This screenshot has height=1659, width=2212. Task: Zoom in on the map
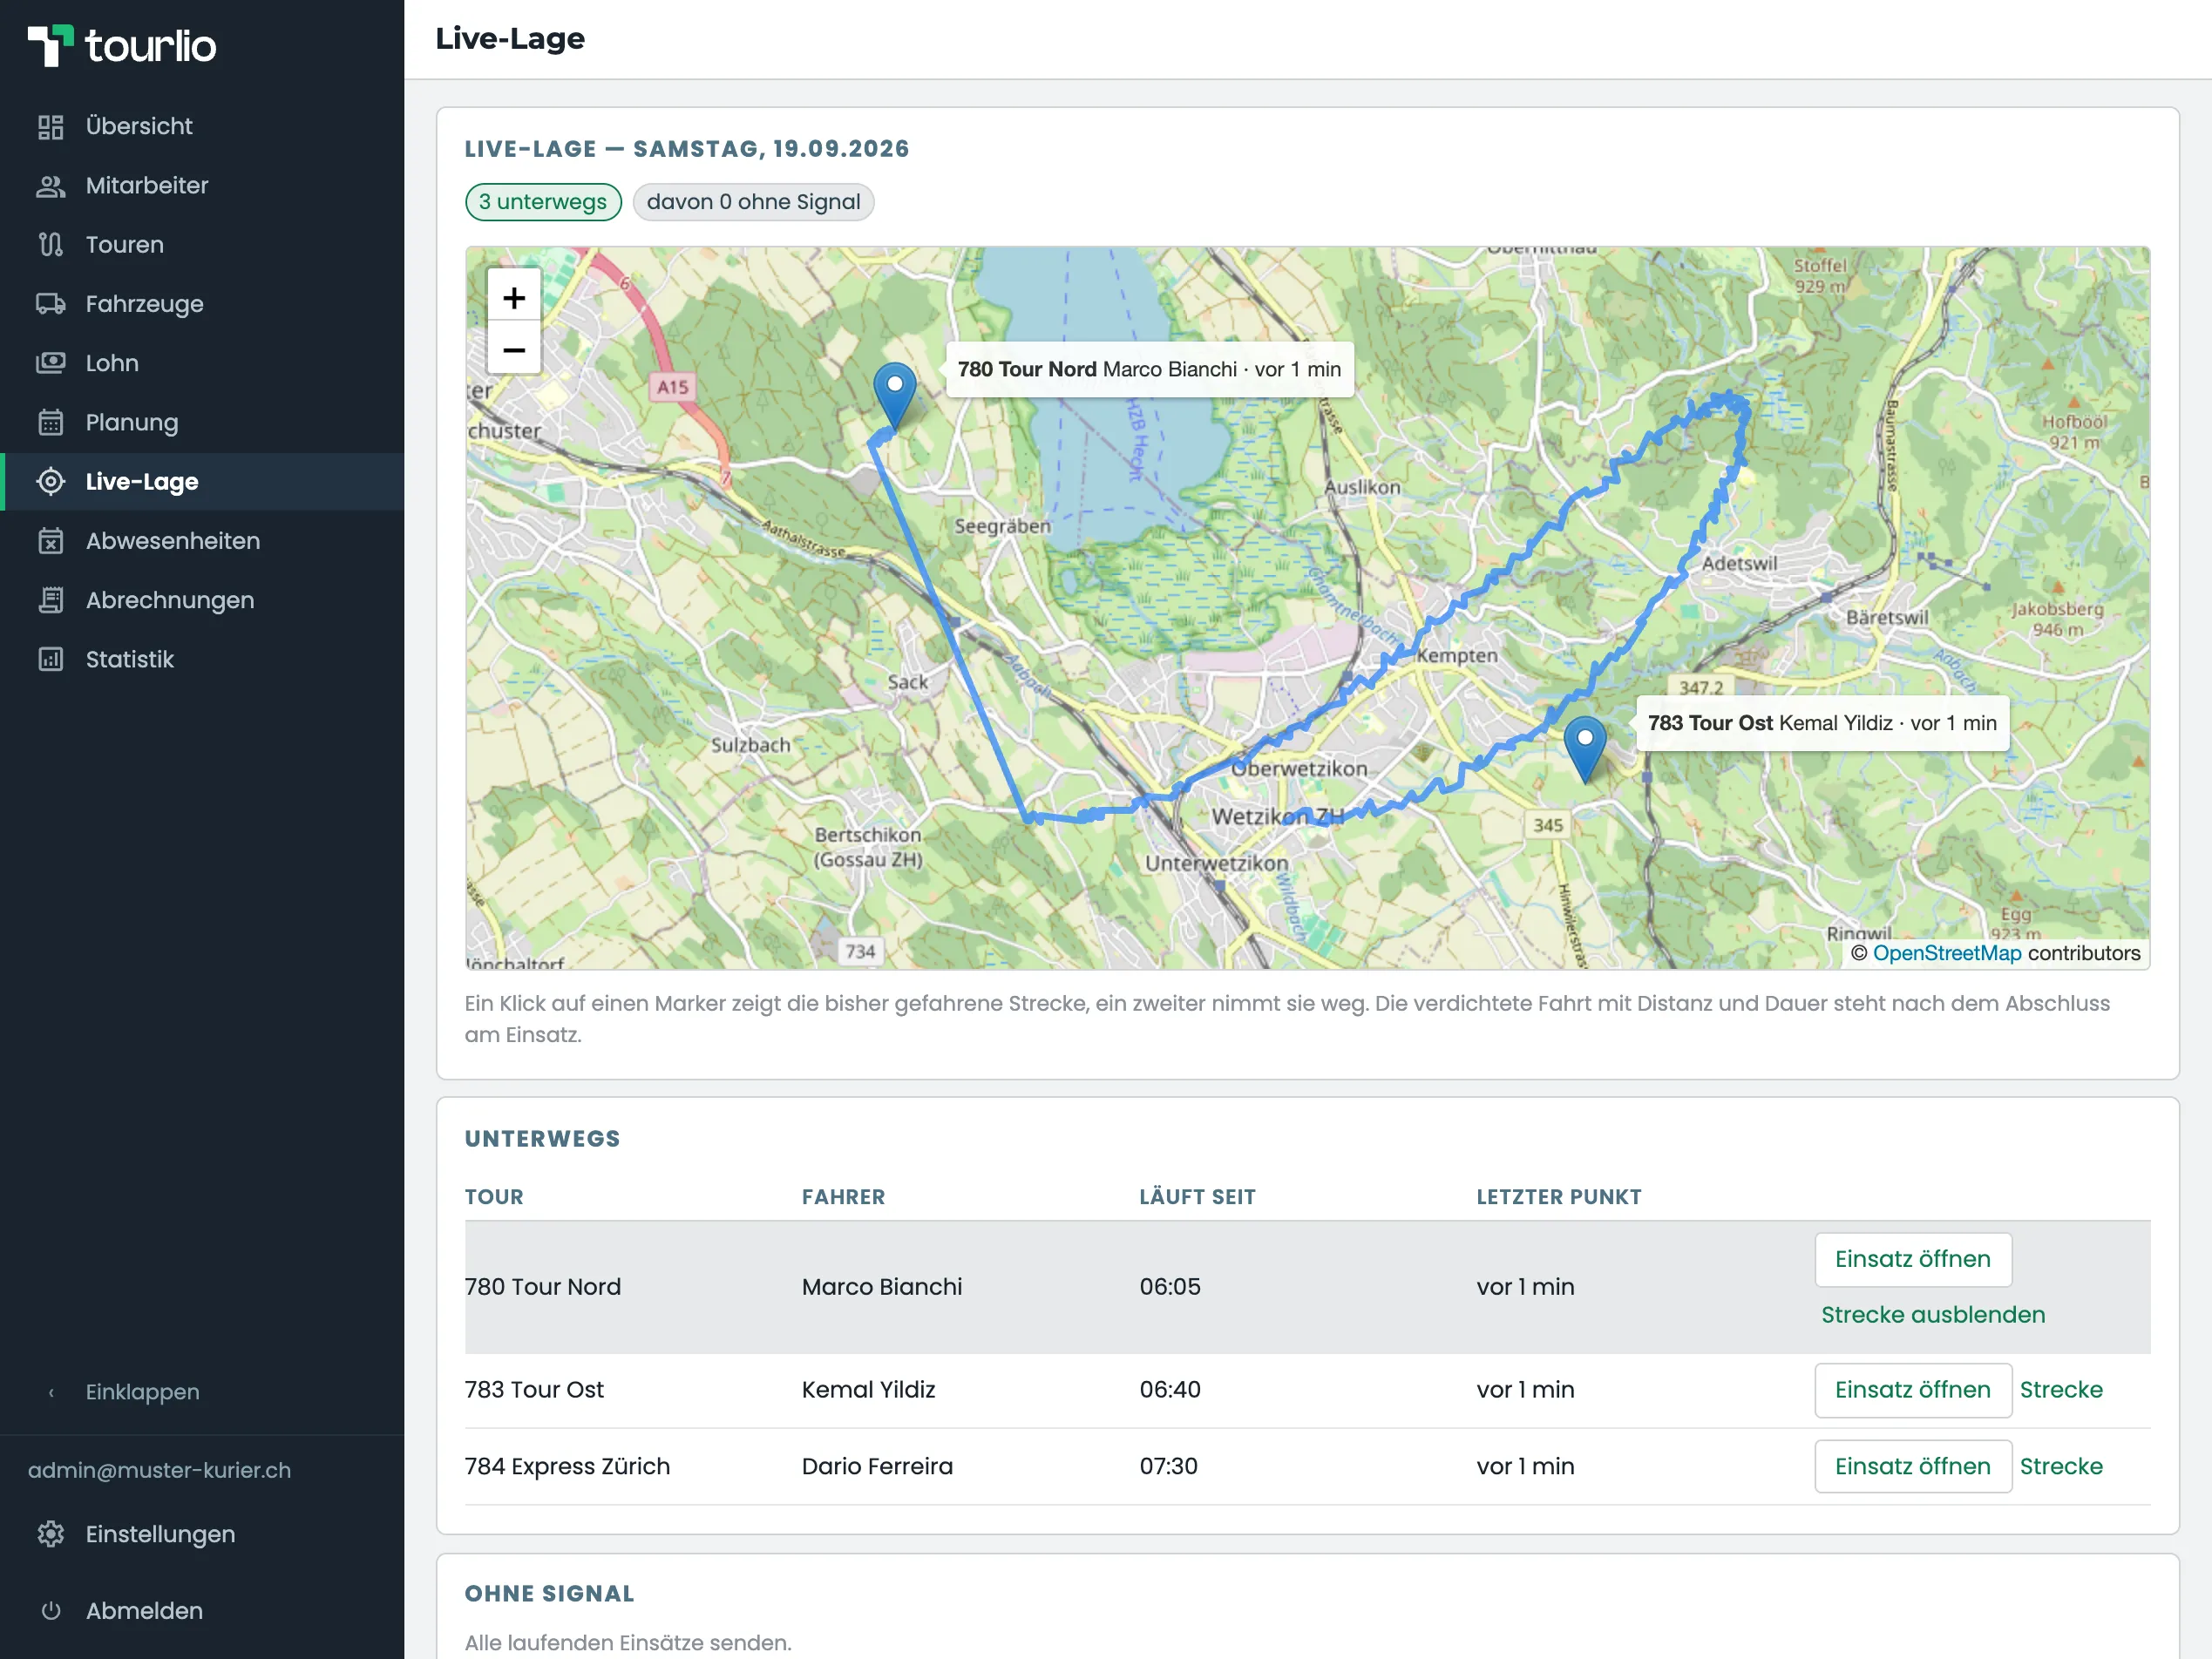pos(514,297)
